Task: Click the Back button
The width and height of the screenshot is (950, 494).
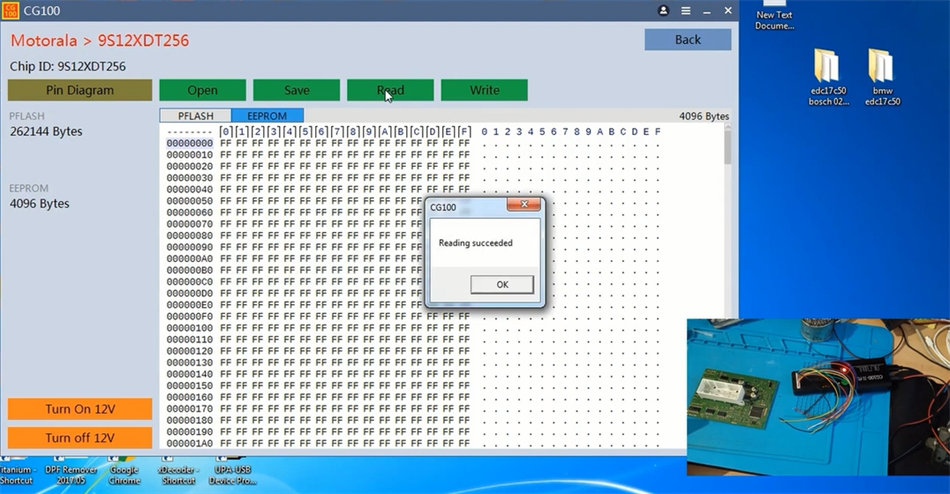Action: coord(687,40)
